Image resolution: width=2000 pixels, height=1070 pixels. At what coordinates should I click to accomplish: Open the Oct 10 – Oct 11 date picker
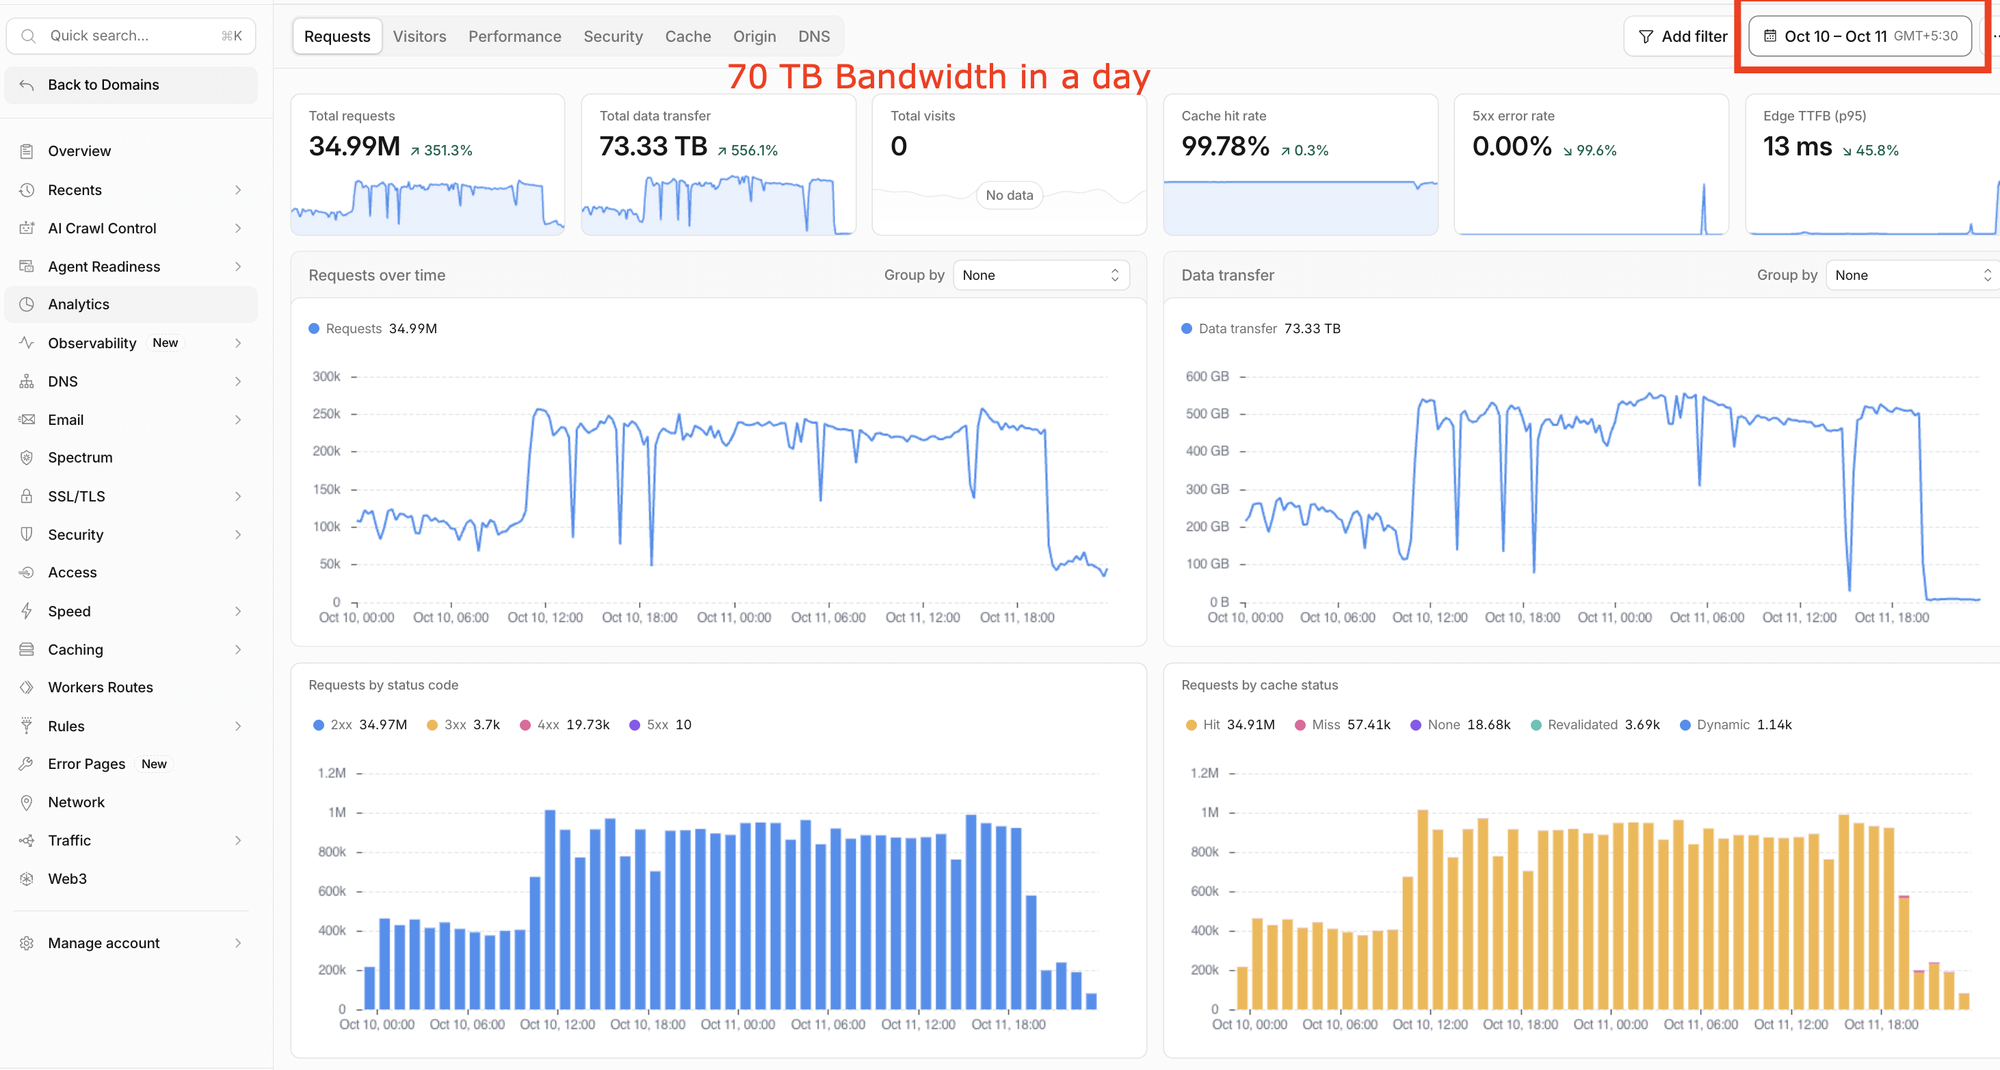[1860, 36]
